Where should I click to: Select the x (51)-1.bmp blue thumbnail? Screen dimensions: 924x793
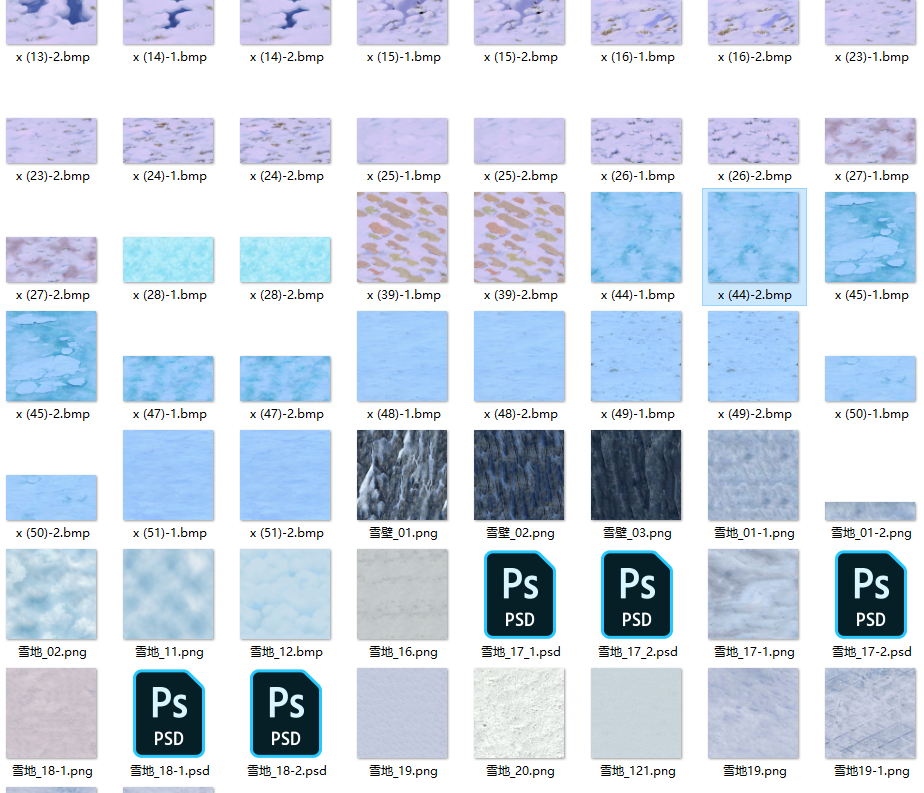[x=169, y=475]
